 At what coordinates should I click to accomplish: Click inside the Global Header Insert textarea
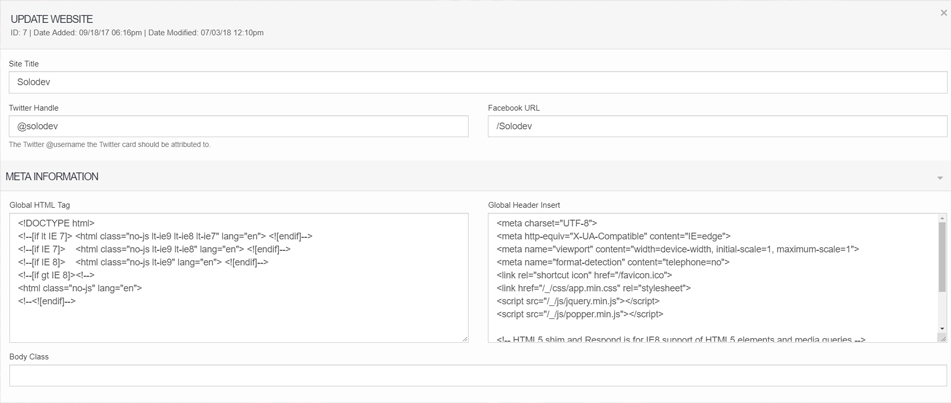[x=713, y=277]
